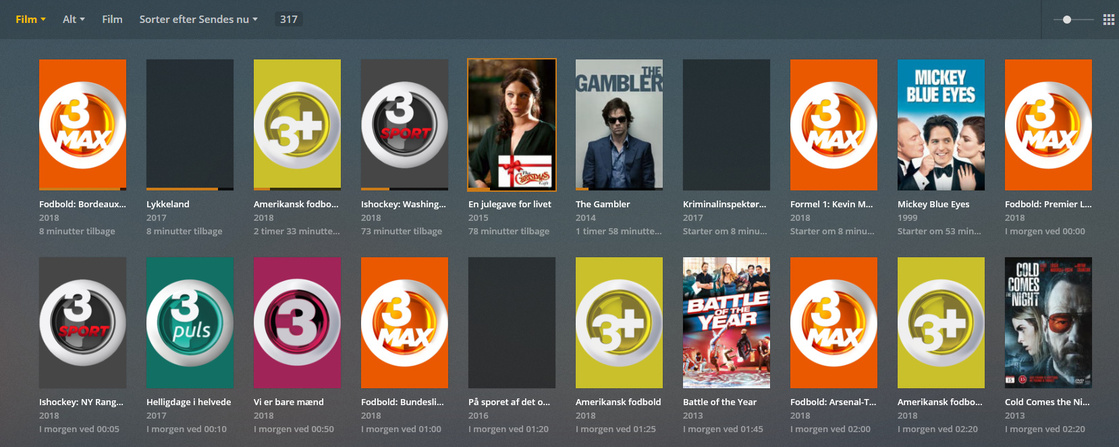Viewport: 1119px width, 447px height.
Task: Click the title The Gambler
Action: [603, 204]
